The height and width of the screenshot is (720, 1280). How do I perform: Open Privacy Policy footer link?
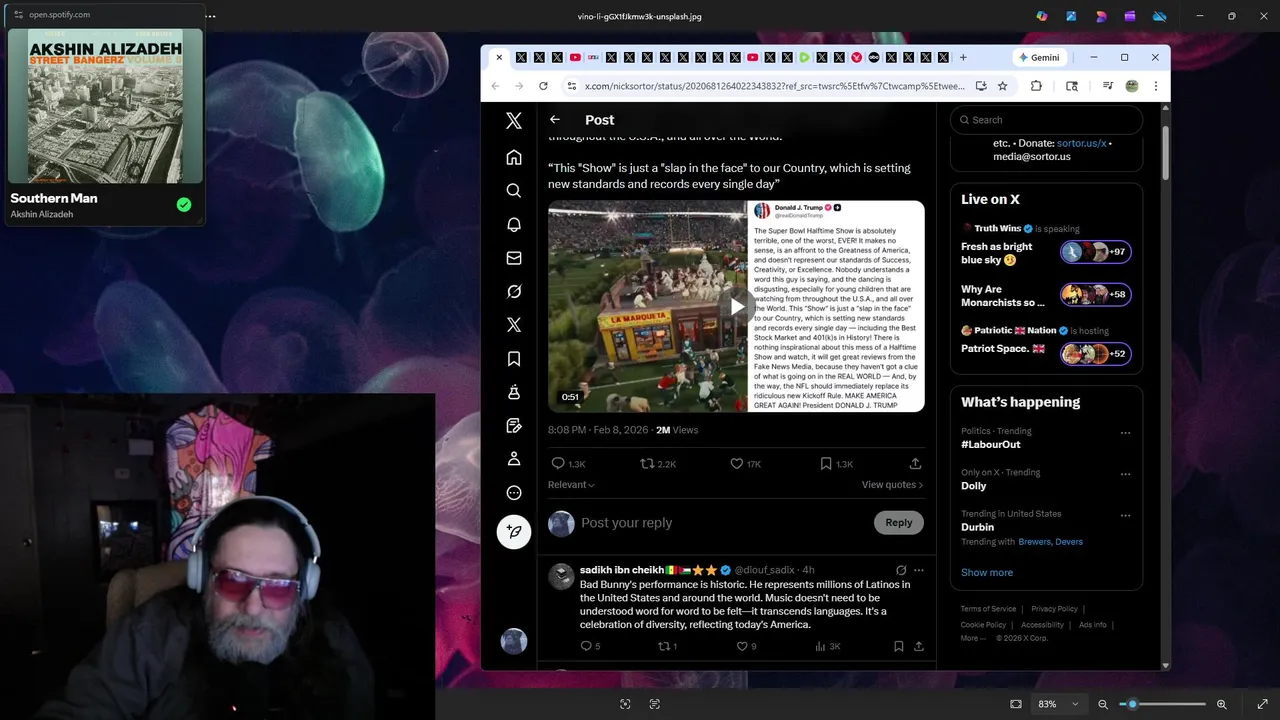coord(1054,609)
